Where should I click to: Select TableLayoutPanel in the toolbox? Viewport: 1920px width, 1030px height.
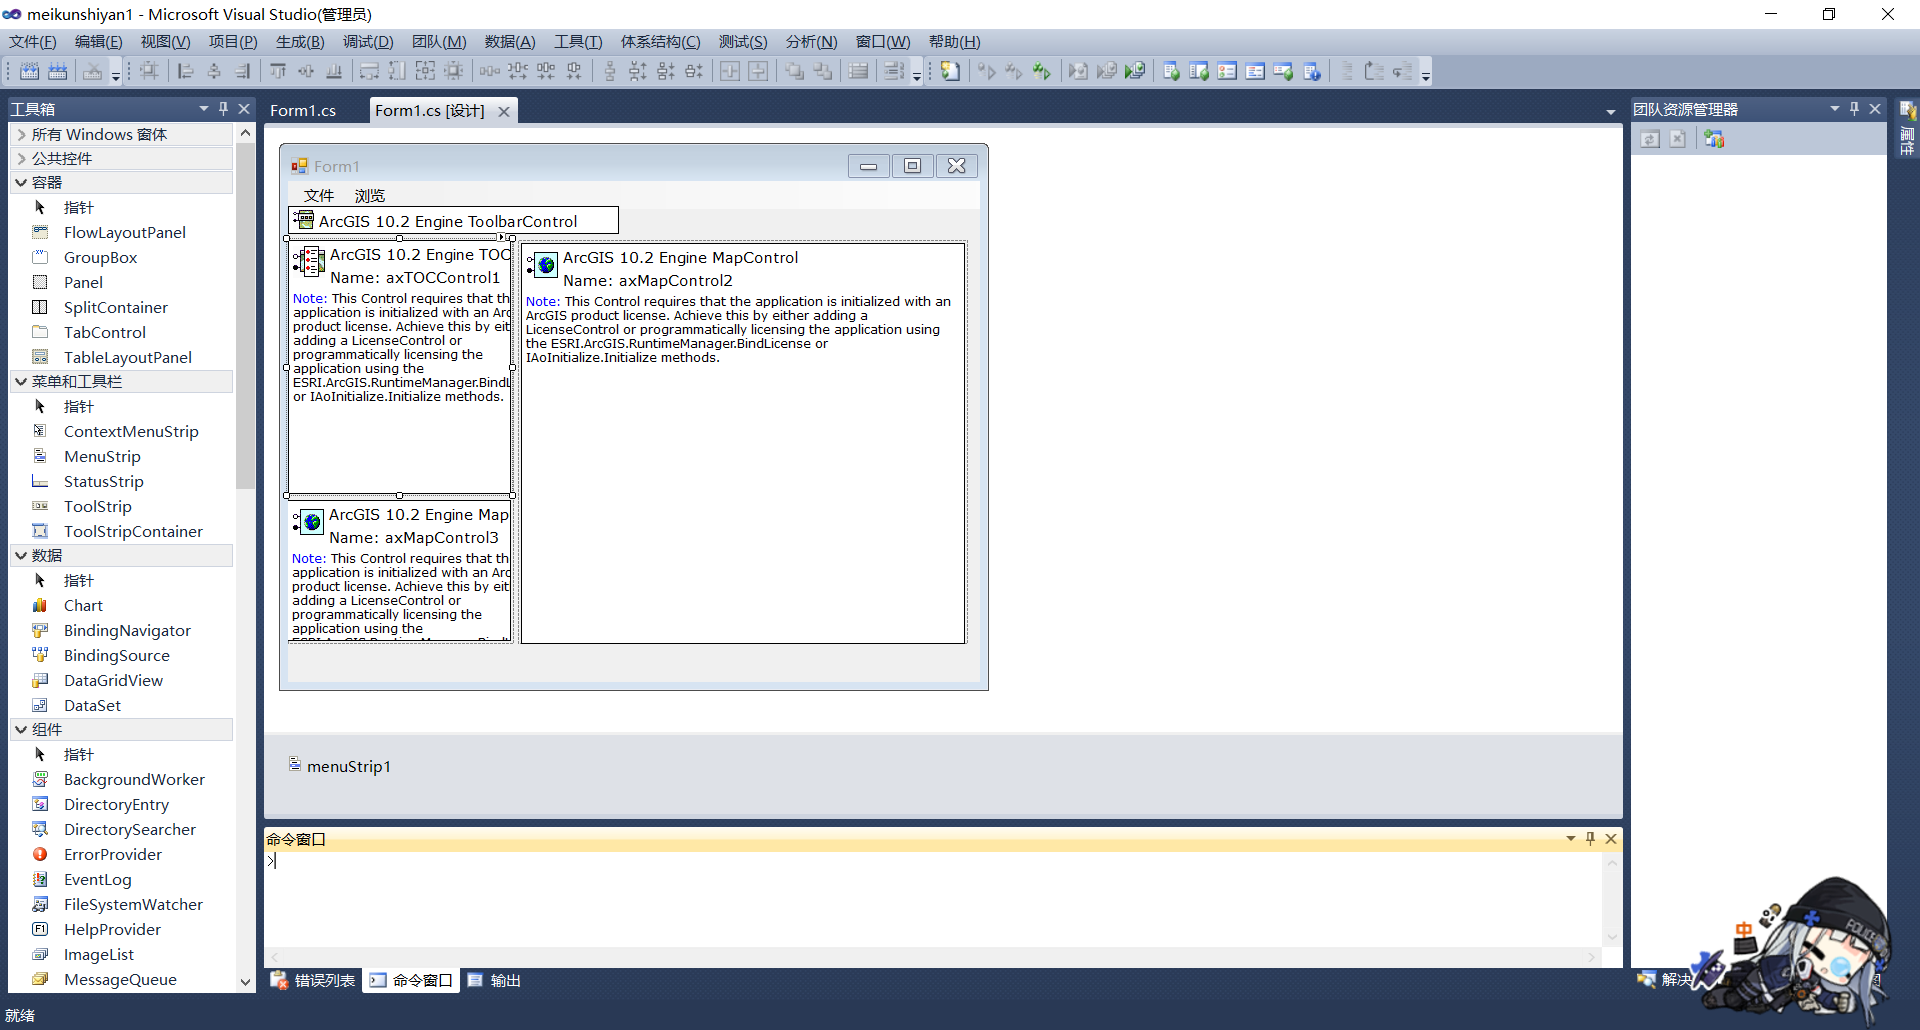click(127, 357)
